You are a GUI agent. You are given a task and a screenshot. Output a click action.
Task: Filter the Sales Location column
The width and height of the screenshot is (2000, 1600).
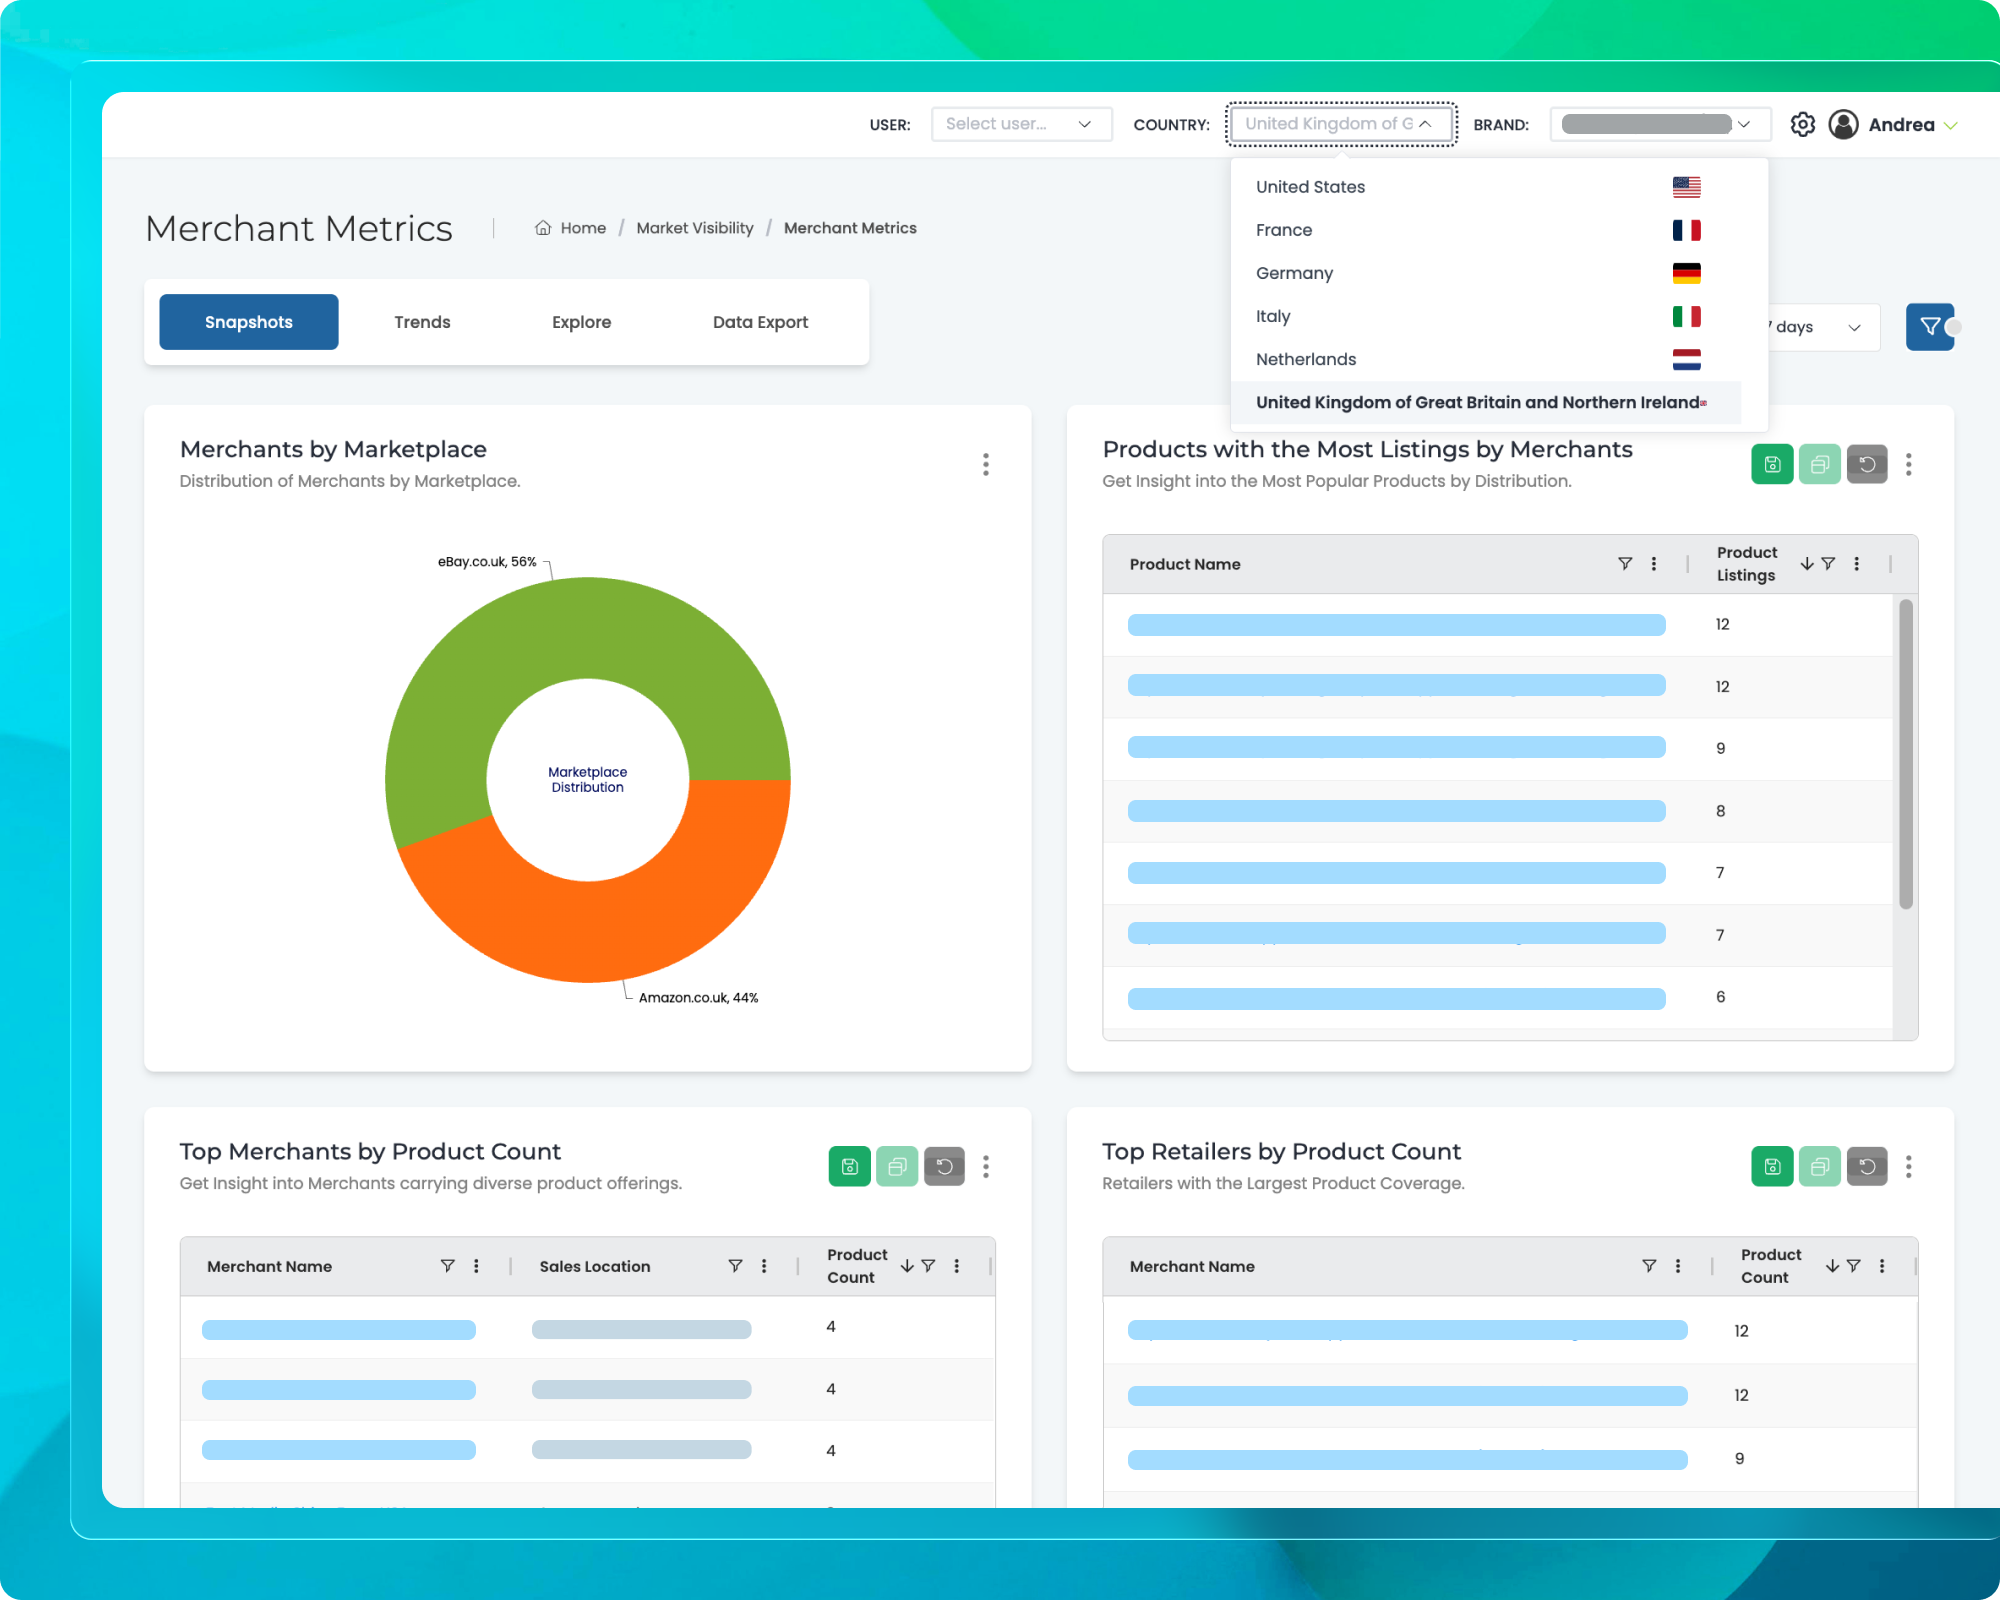736,1265
